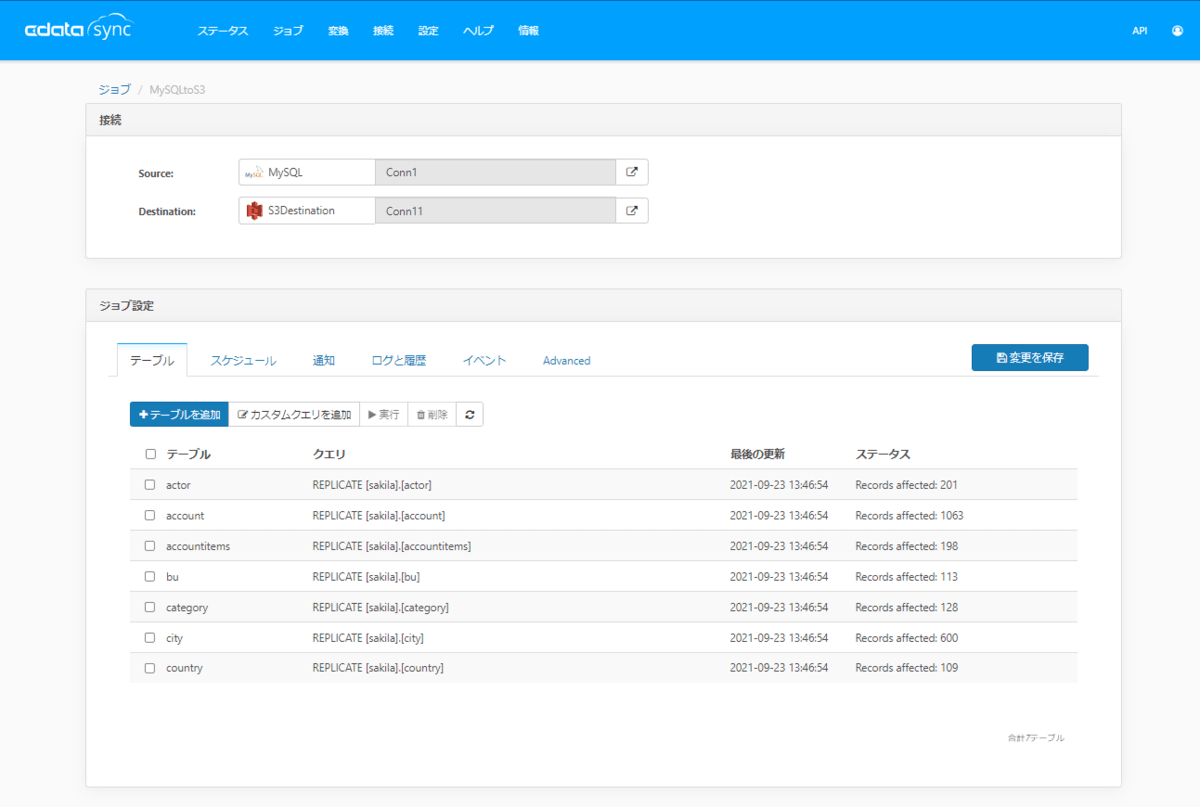
Task: Click the cdata sync logo
Action: 80,29
